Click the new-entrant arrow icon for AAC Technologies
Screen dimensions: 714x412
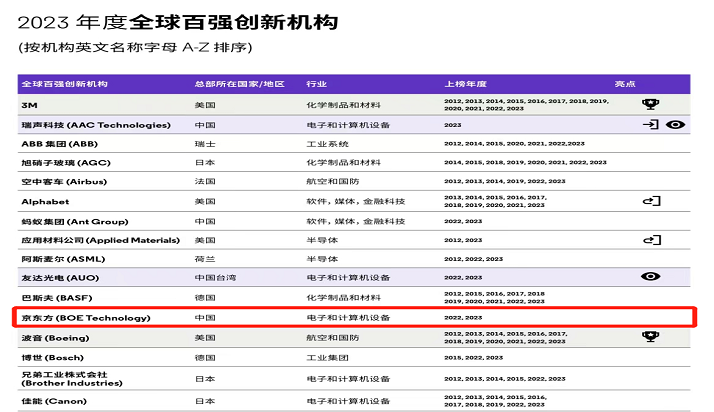tap(650, 125)
